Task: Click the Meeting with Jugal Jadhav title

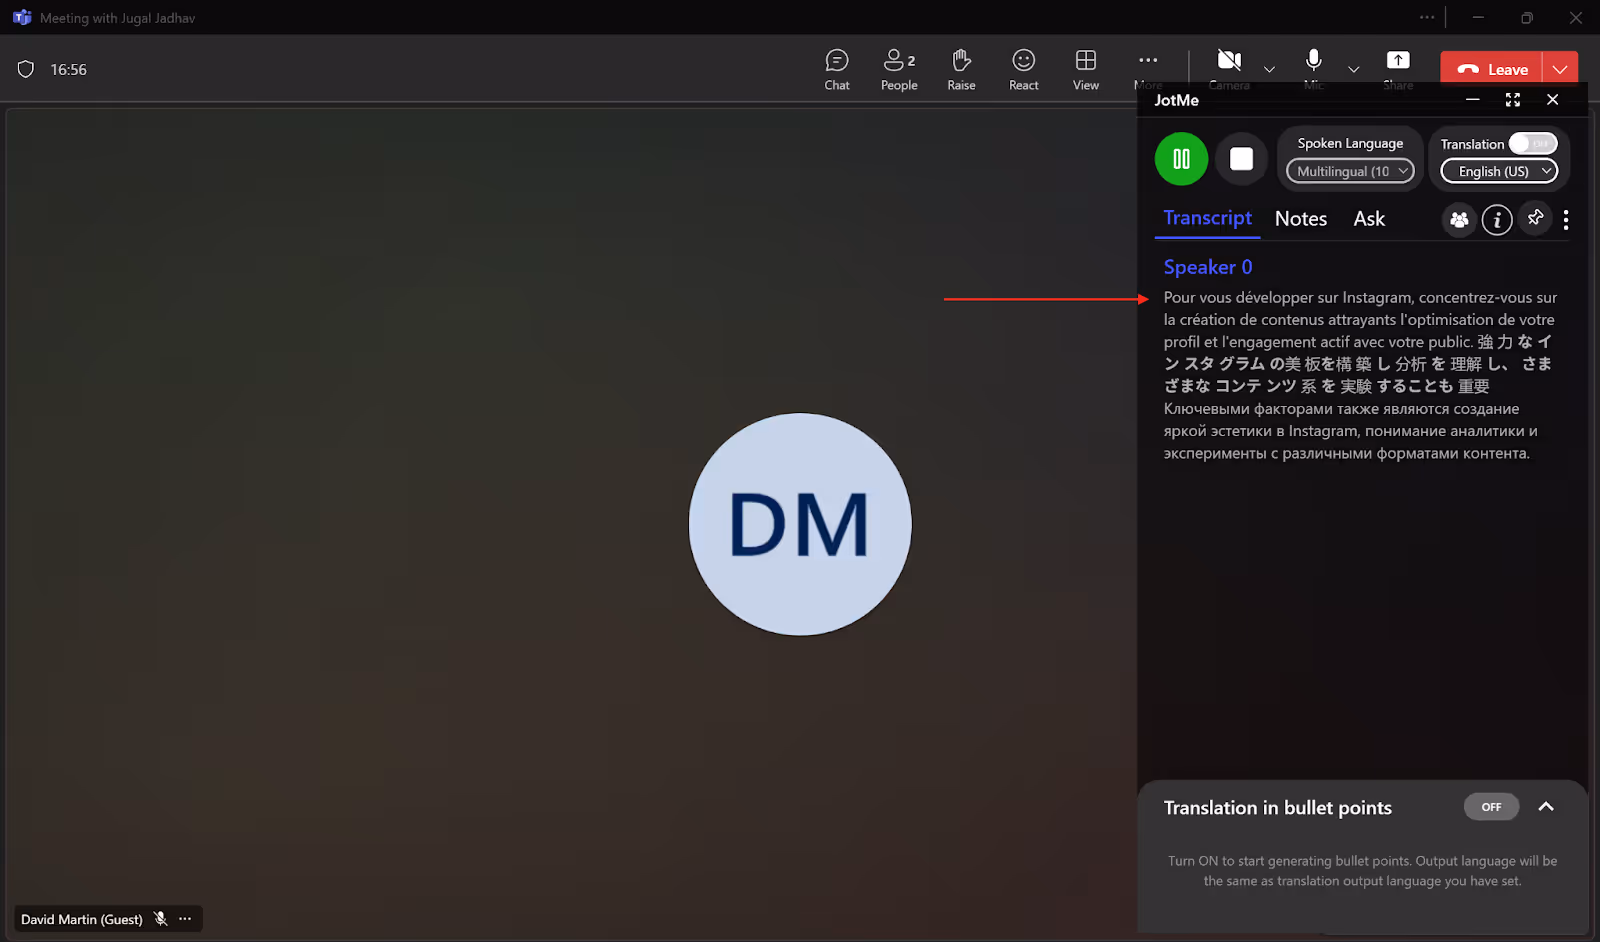Action: tap(117, 18)
